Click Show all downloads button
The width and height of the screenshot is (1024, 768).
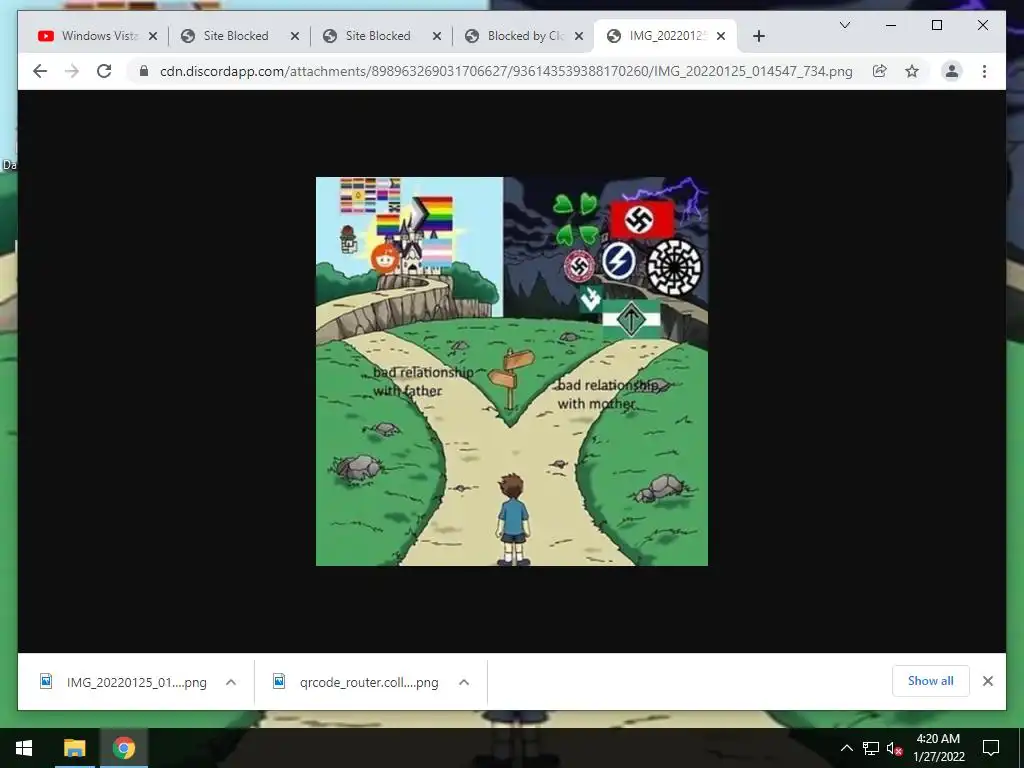pos(931,681)
